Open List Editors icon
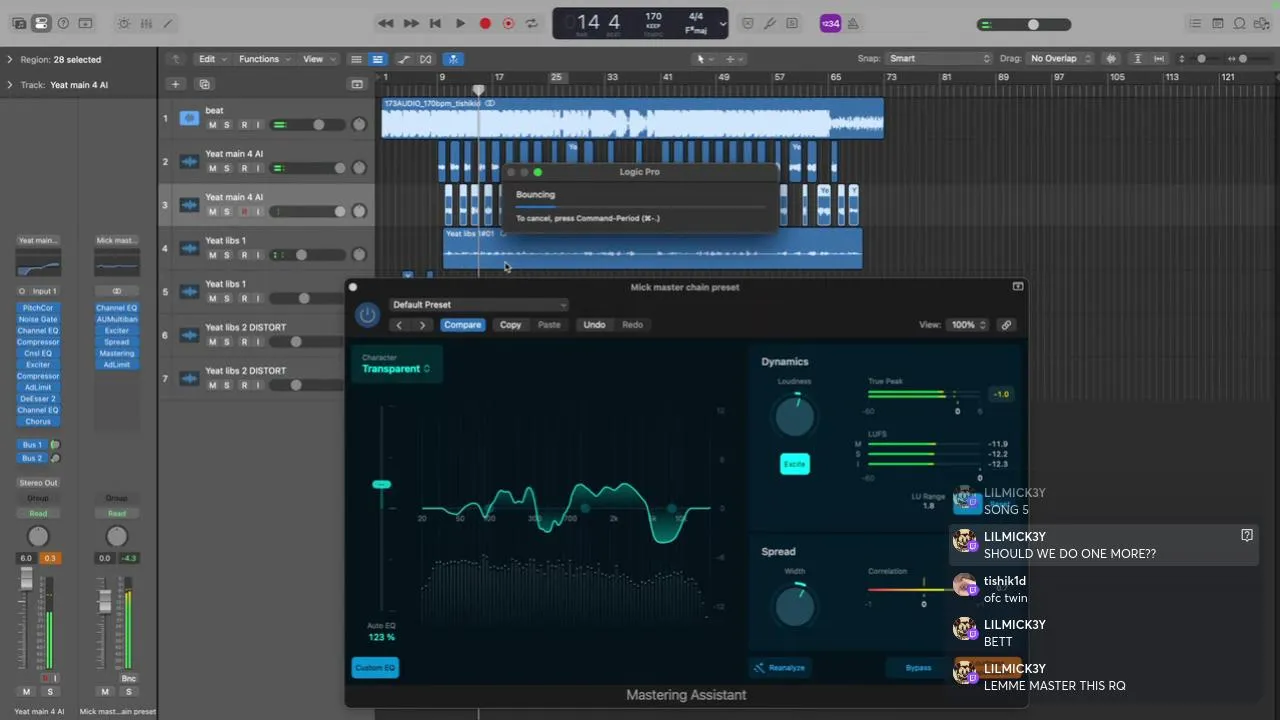1280x720 pixels. click(x=1195, y=23)
